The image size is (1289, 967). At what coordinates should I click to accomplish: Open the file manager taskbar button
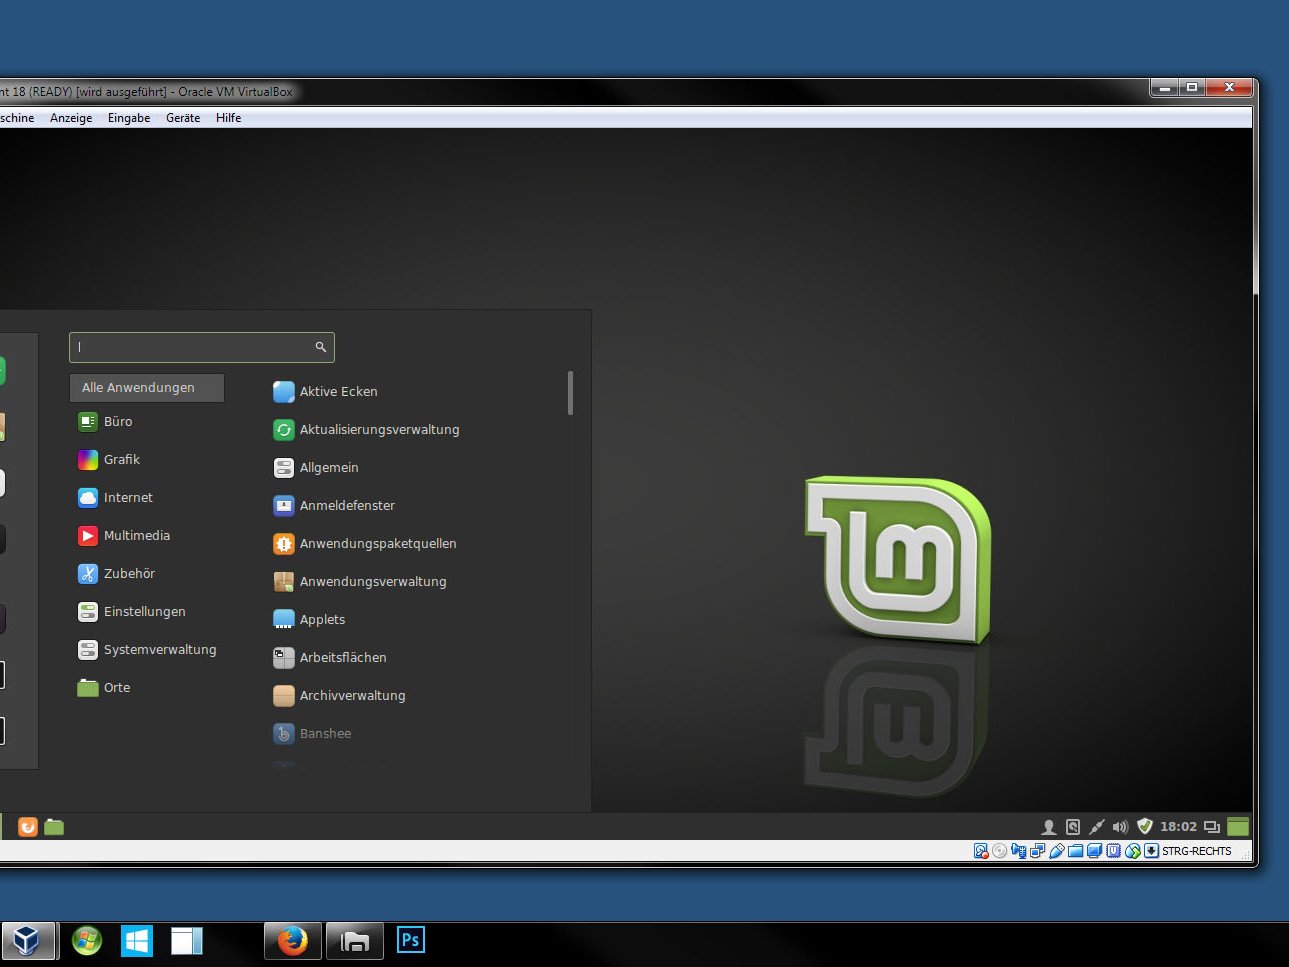[354, 941]
